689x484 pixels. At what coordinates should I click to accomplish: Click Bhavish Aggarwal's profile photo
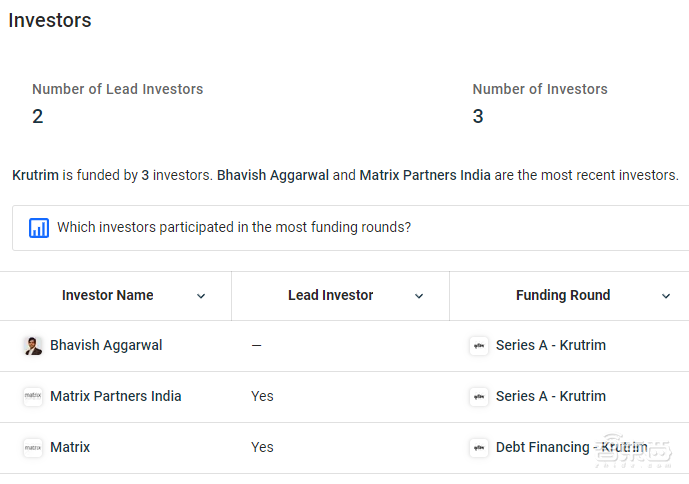click(x=33, y=346)
